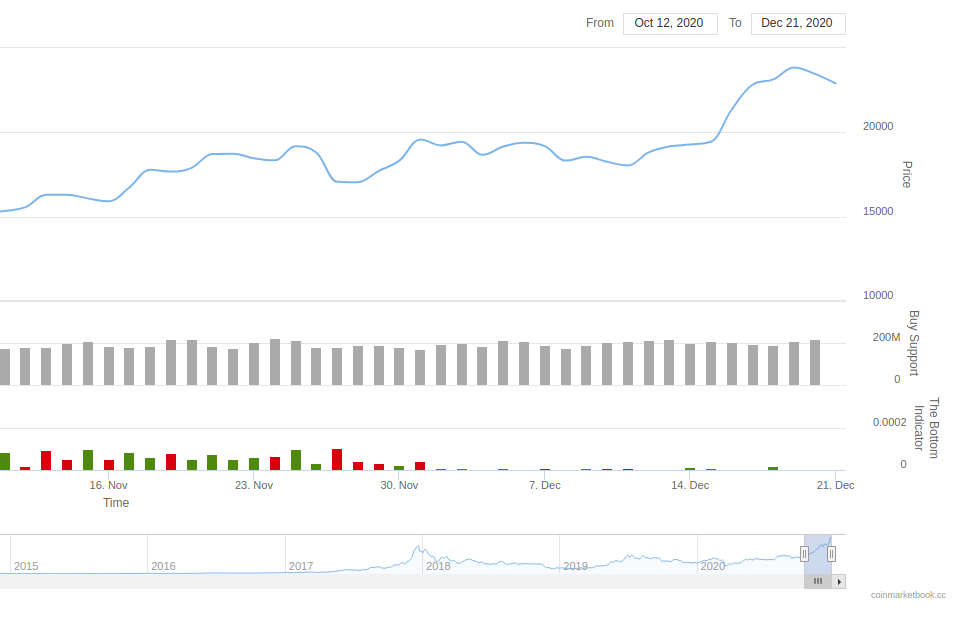Click the Buy Support axis title
This screenshot has height=622, width=969.
pyautogui.click(x=913, y=343)
